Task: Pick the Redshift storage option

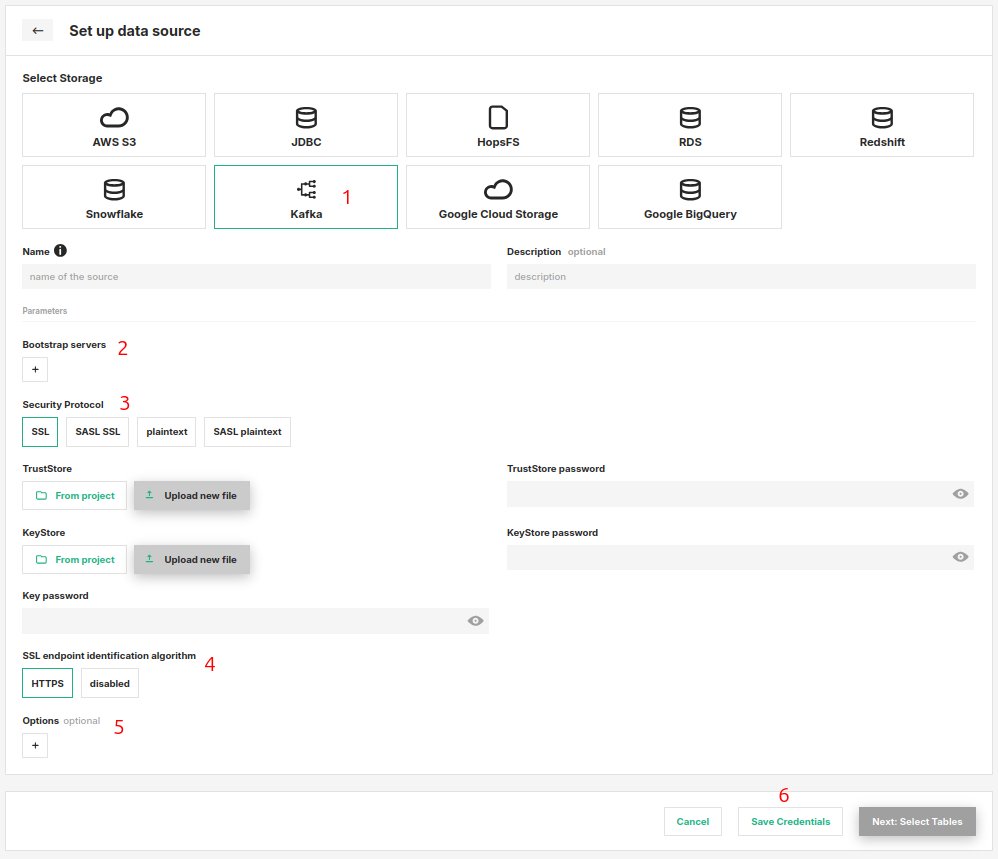Action: pos(881,125)
